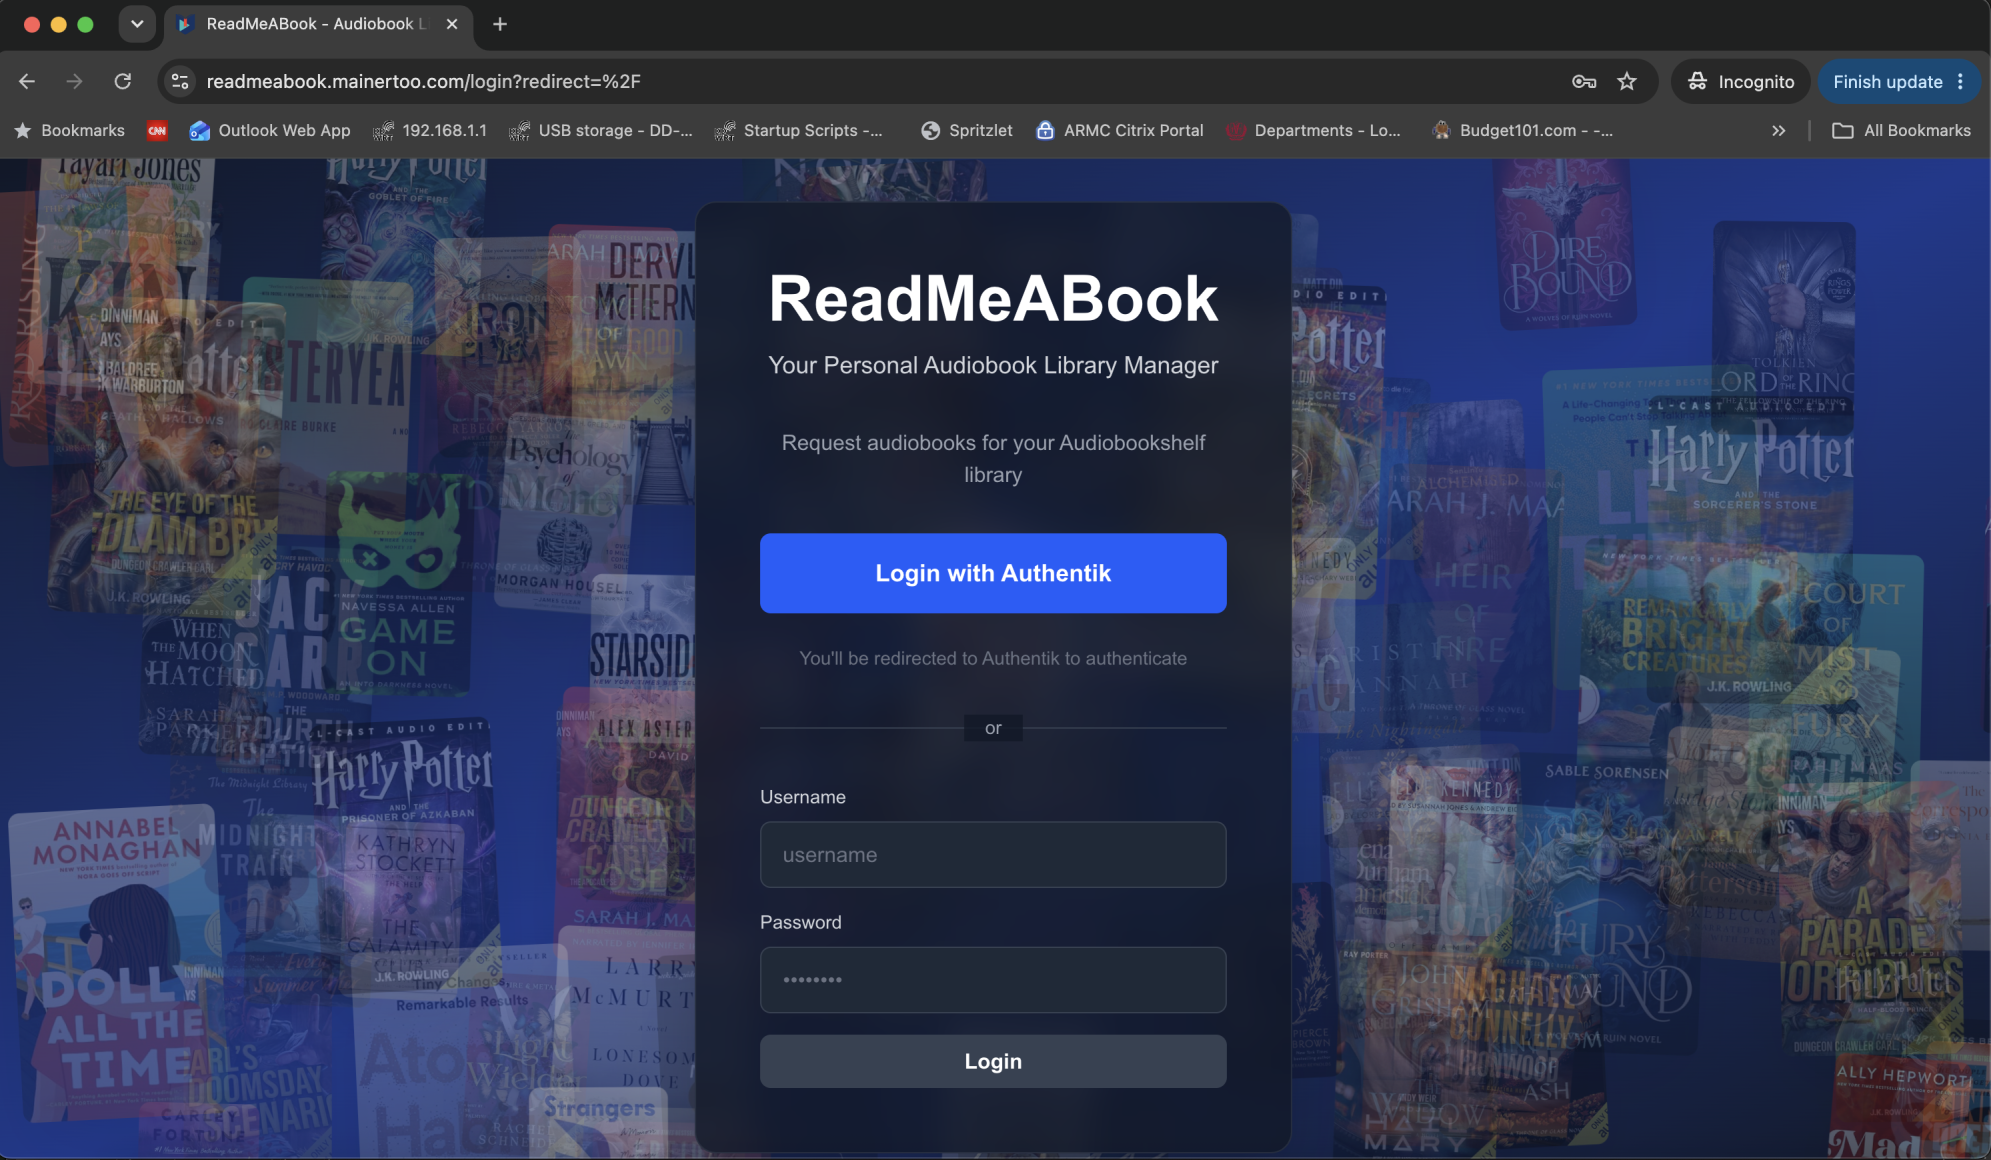The image size is (1991, 1160).
Task: Open site information icon in address bar
Action: point(180,81)
